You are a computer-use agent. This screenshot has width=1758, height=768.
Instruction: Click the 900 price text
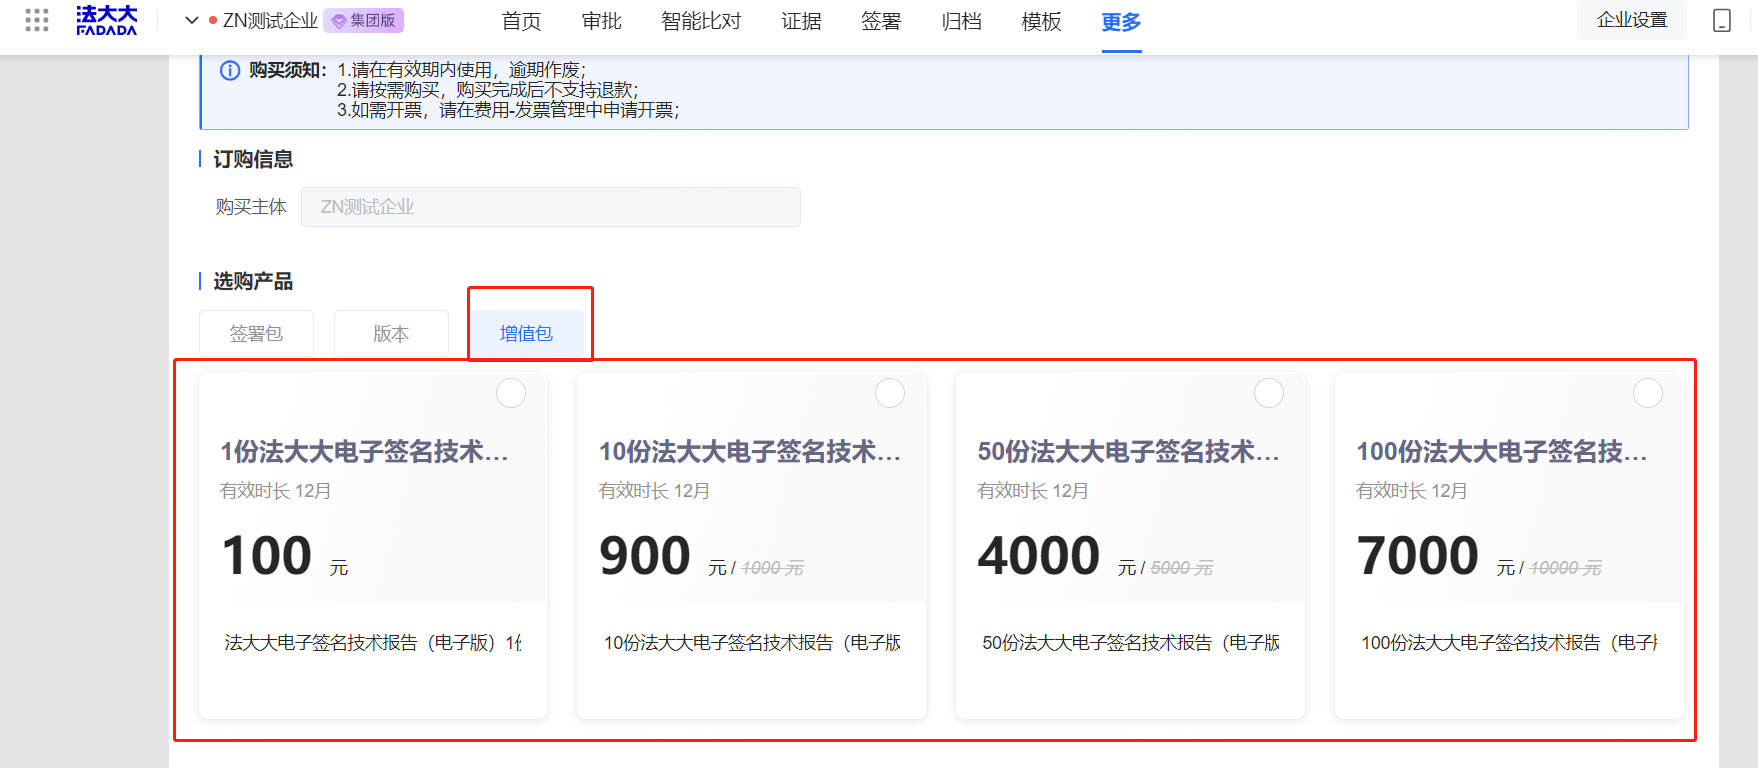[x=645, y=556]
